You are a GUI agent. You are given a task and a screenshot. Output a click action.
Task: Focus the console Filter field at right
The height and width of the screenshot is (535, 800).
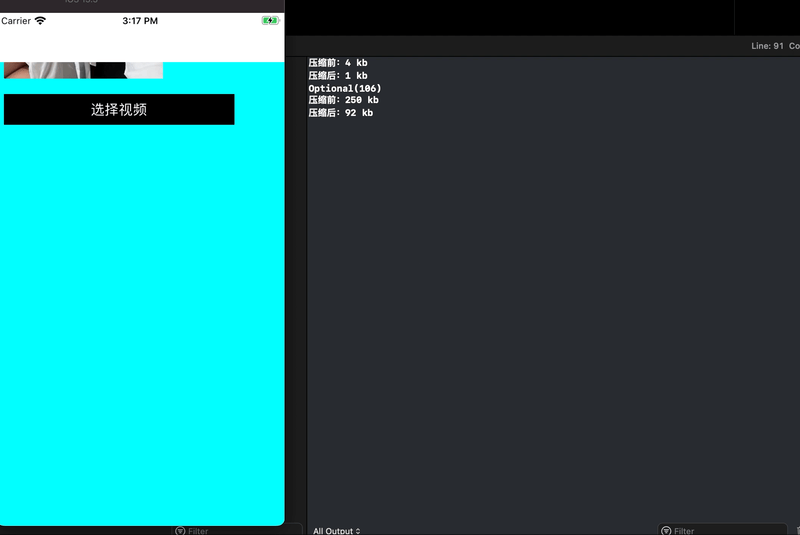click(722, 530)
